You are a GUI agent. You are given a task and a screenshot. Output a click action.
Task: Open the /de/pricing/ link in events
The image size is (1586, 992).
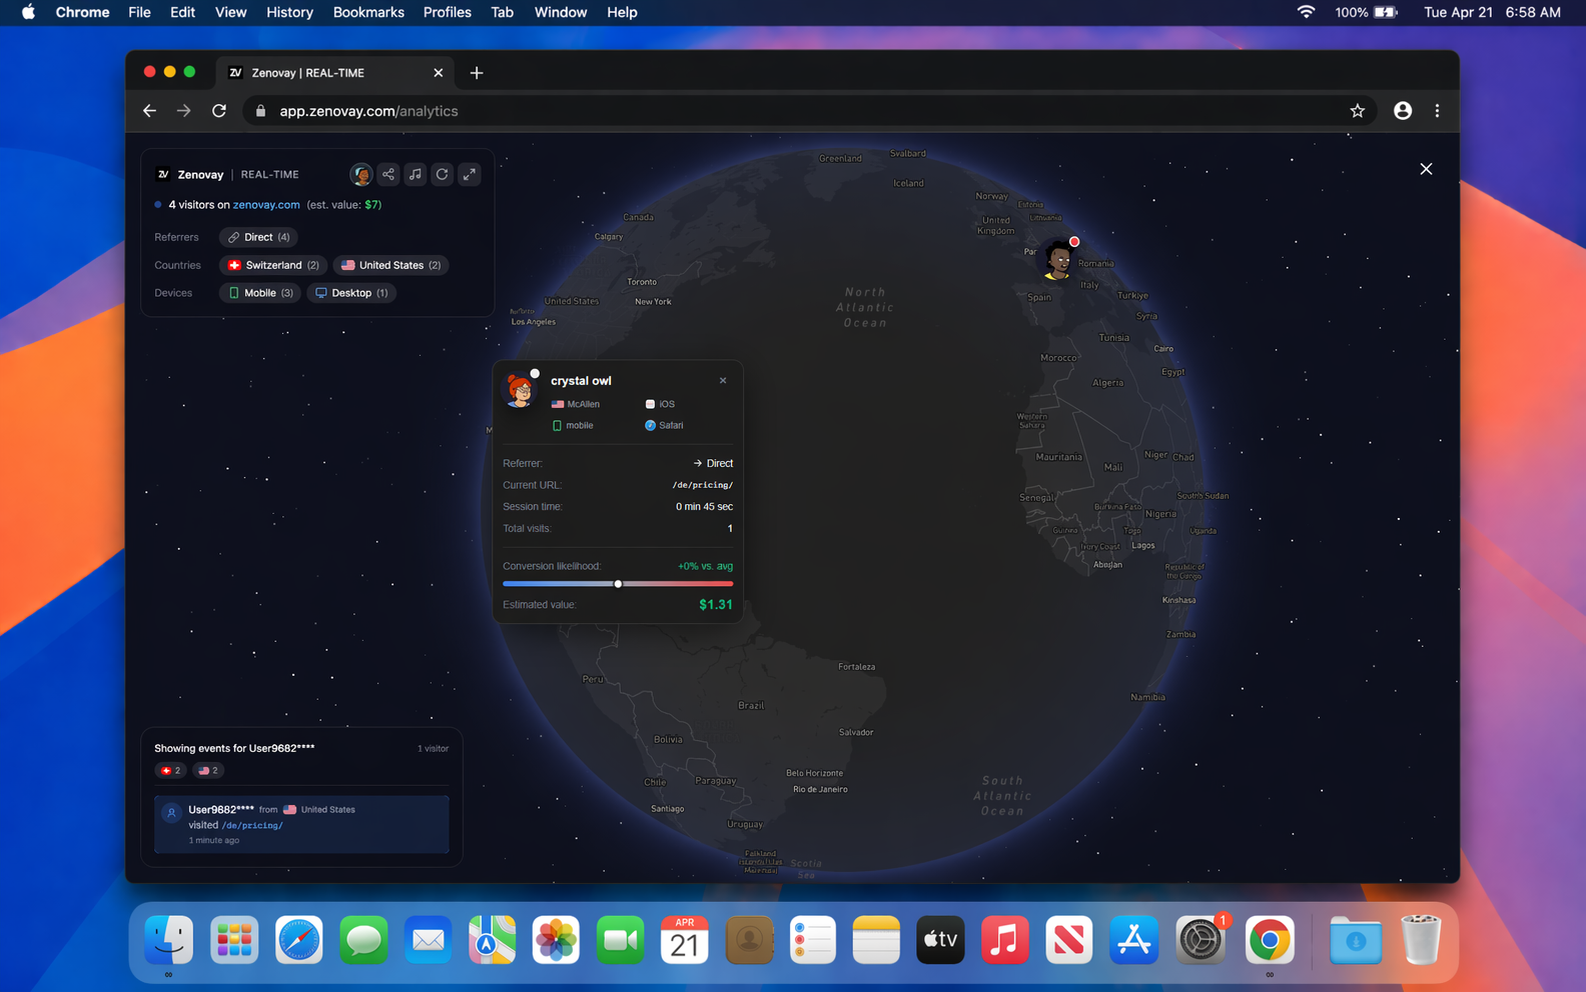pos(252,825)
